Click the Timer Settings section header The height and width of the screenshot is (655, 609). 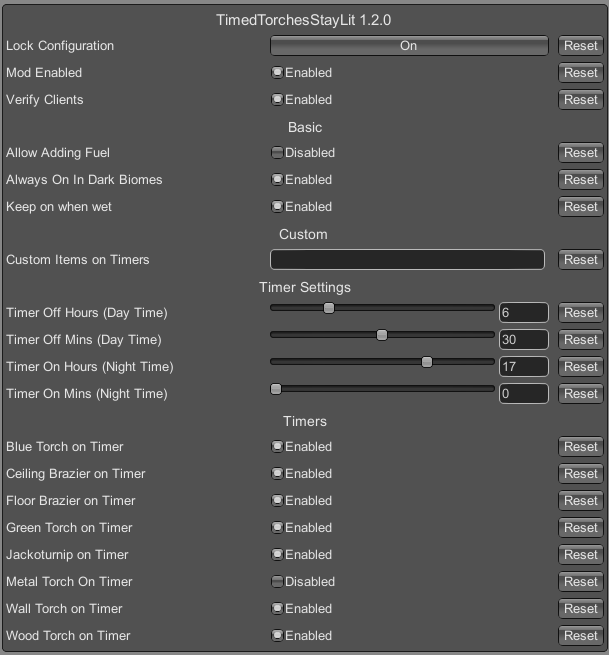[305, 287]
